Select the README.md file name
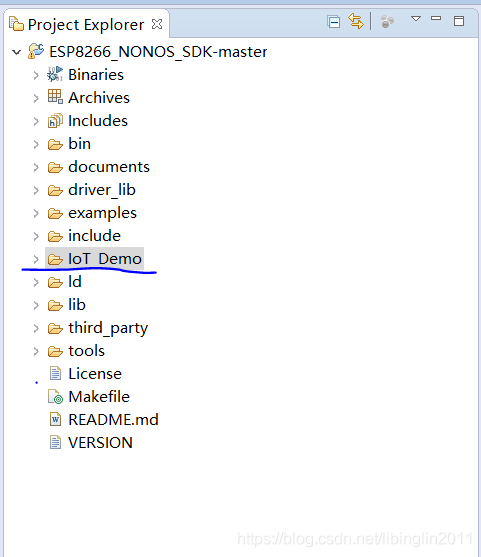The image size is (481, 557). pos(113,420)
